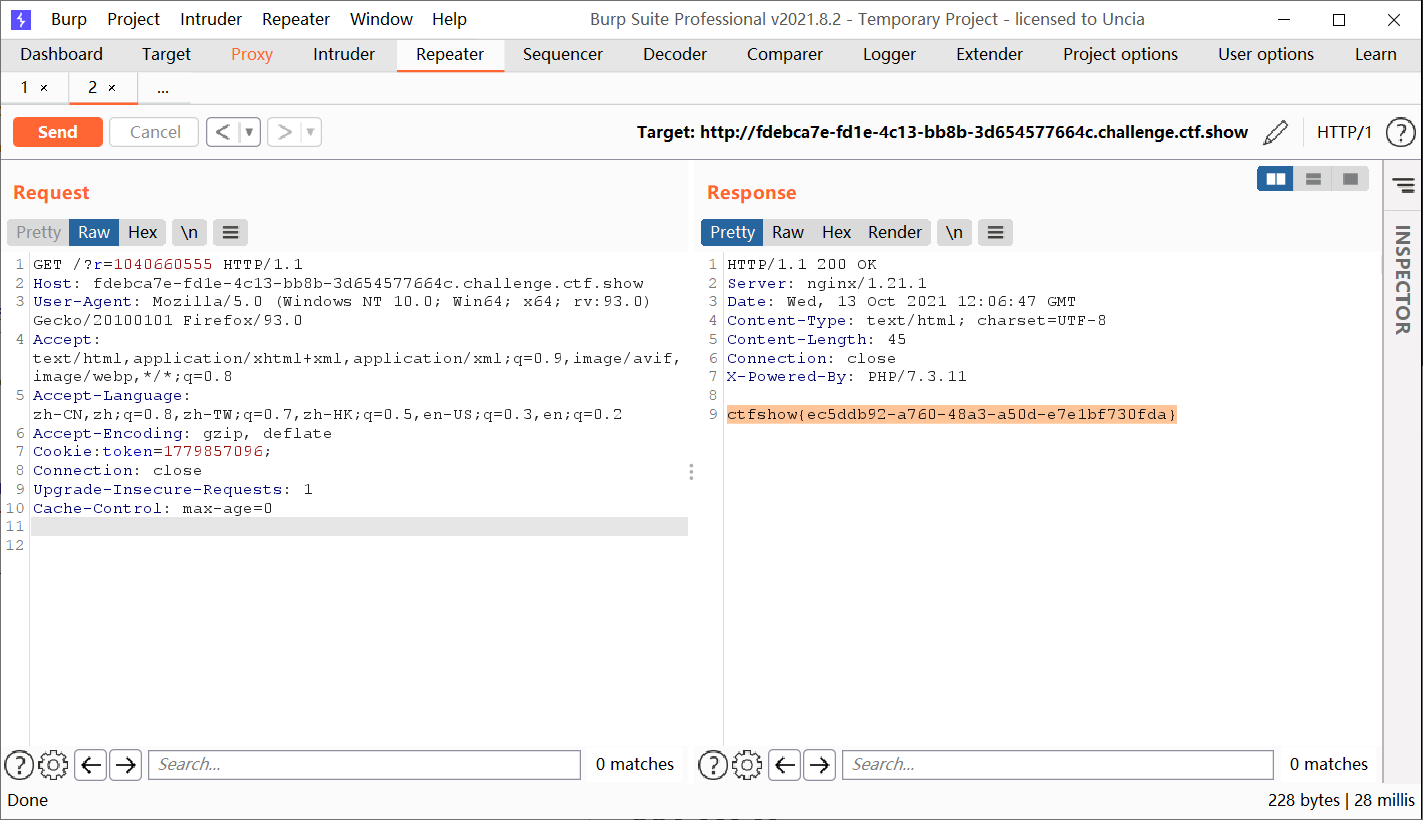Open the User options tab
Viewport: 1423px width, 820px height.
[1266, 54]
